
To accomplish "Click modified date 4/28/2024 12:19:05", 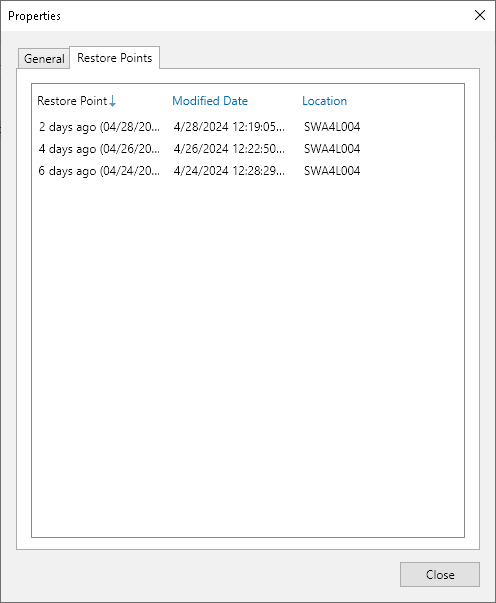I will [x=229, y=127].
